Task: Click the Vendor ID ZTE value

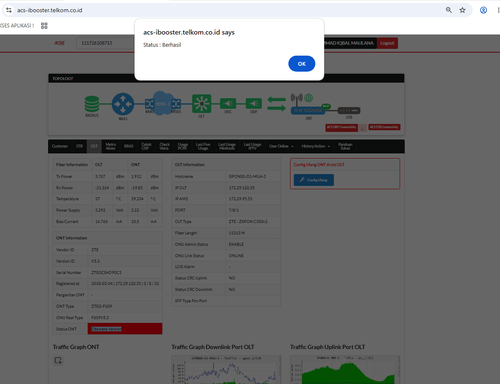Action: pos(95,250)
